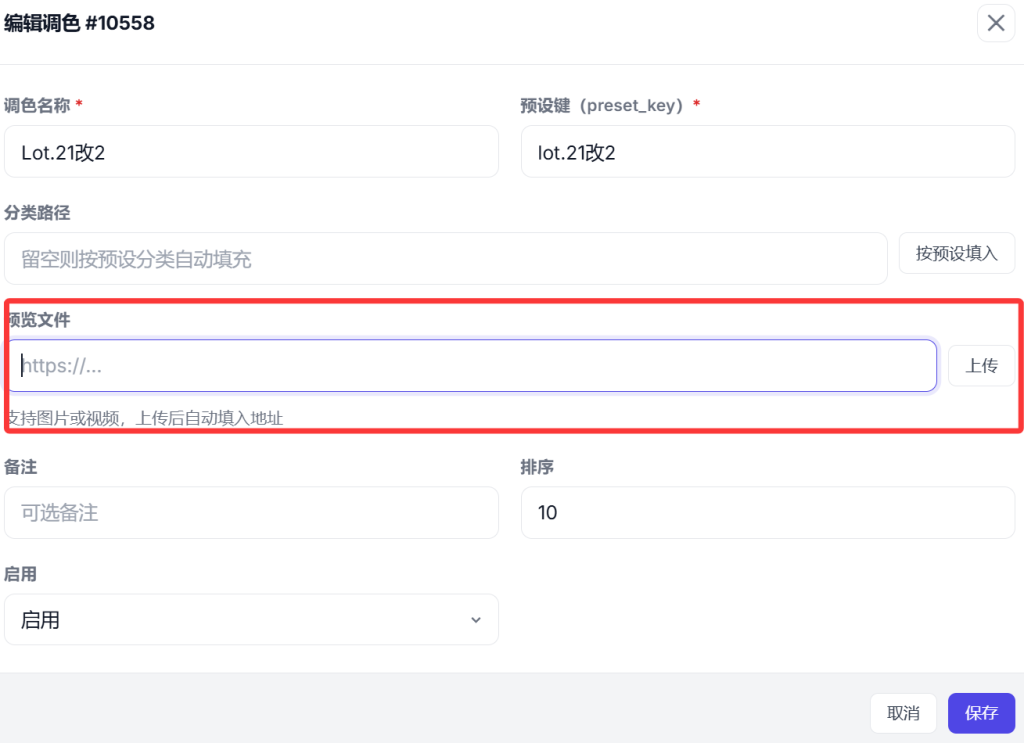Focus the 备注 optional notes field
The height and width of the screenshot is (743, 1024).
tap(251, 513)
